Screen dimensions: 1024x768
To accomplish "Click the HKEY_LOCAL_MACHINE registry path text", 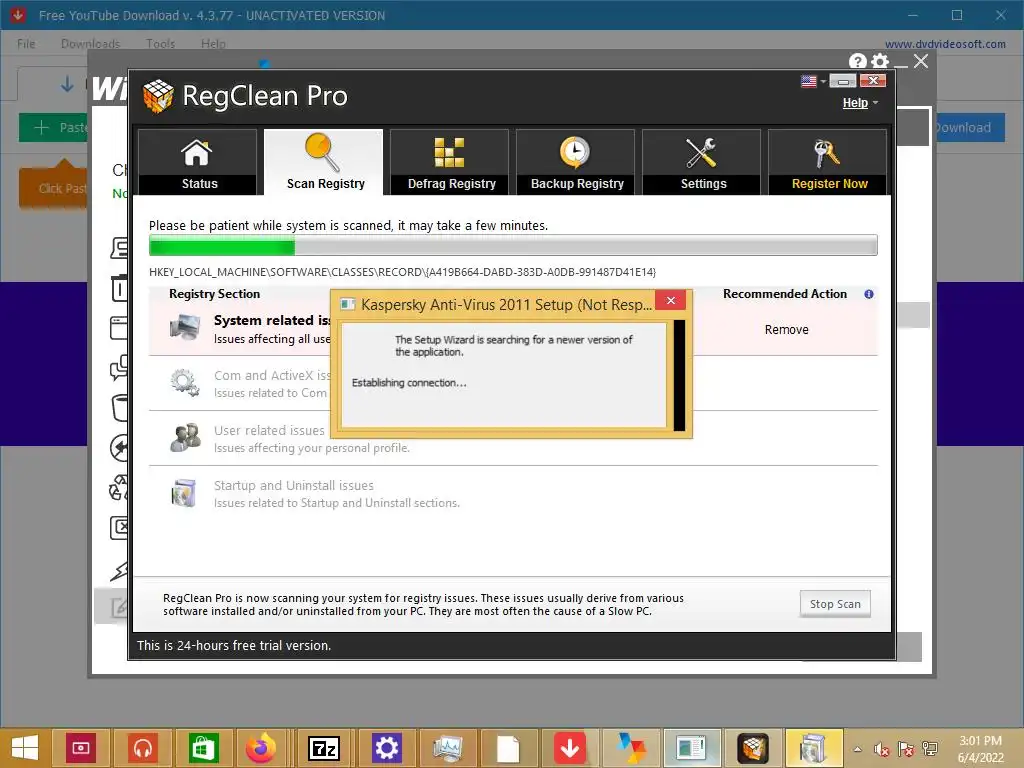I will pyautogui.click(x=402, y=272).
